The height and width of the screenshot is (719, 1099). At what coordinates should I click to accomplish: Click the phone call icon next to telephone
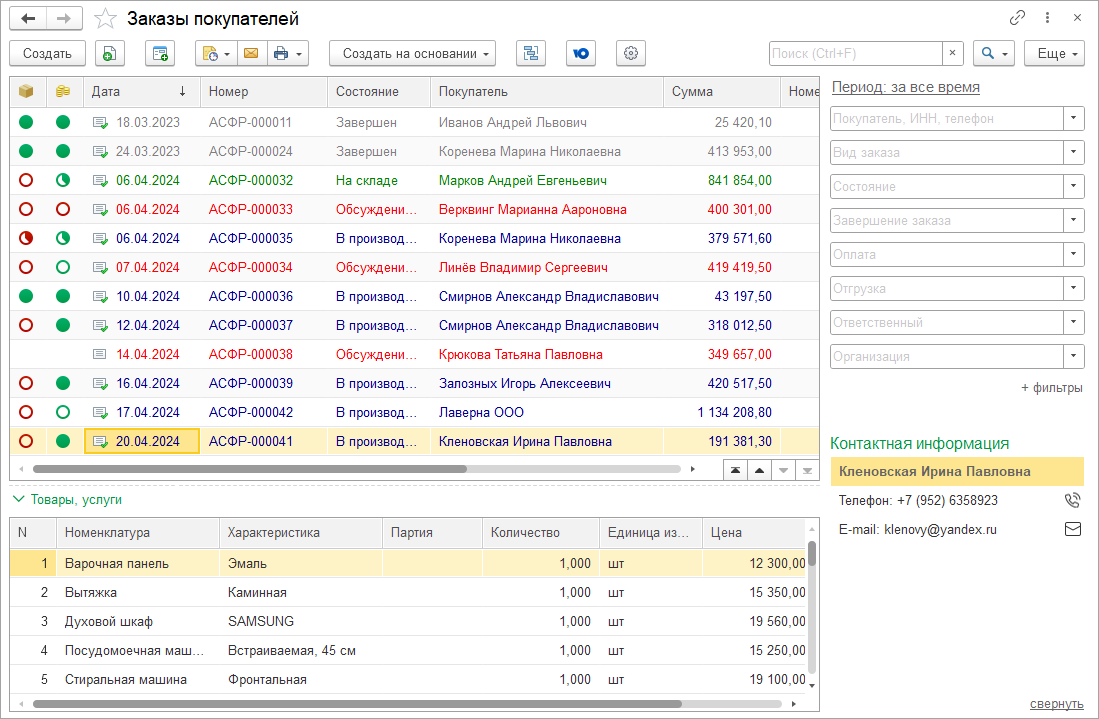pyautogui.click(x=1072, y=501)
